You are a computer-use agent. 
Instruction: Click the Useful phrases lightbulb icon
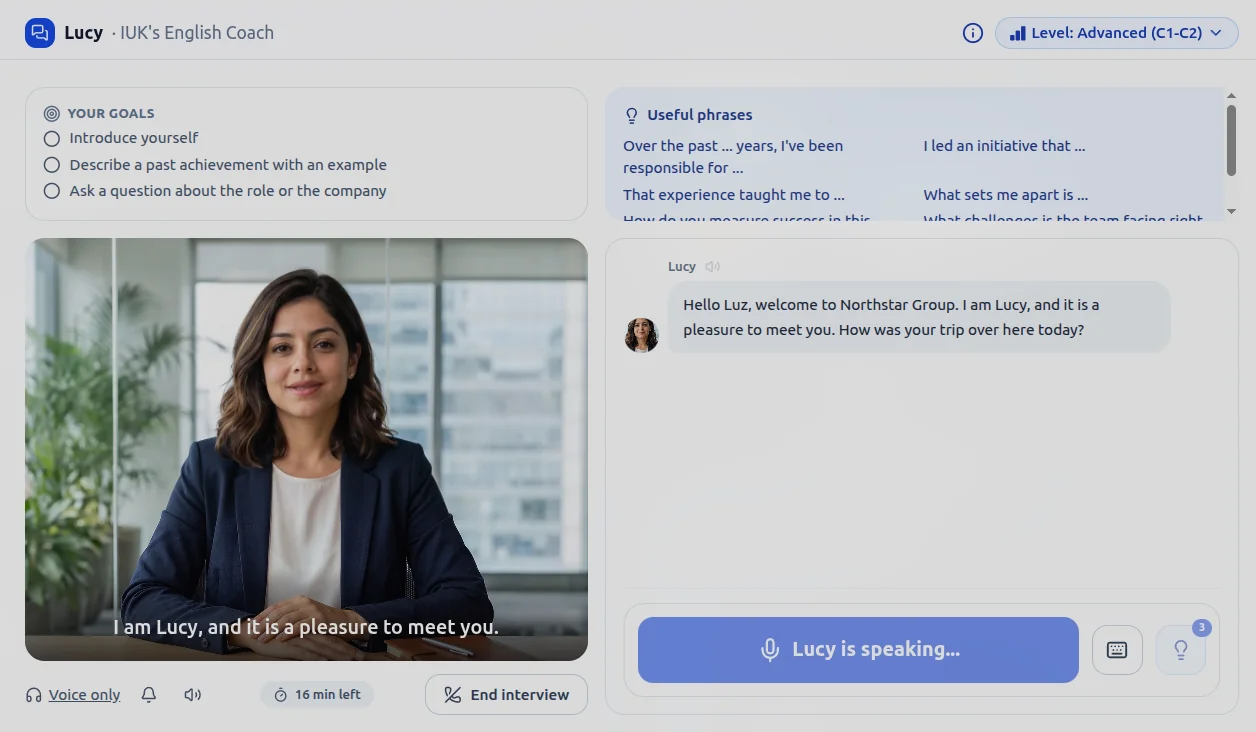631,115
